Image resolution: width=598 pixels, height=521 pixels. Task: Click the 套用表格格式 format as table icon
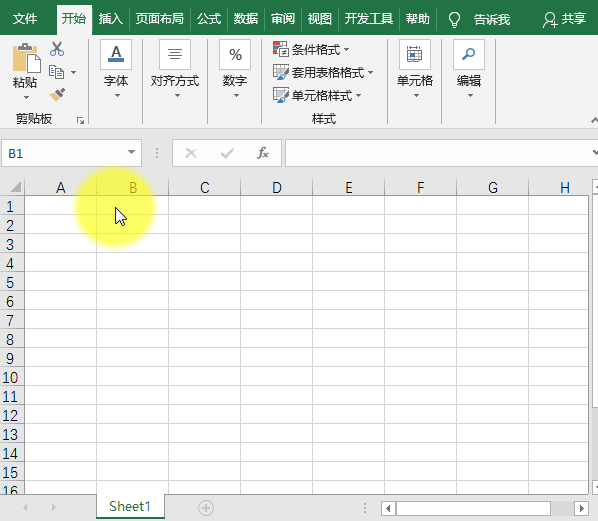pos(281,72)
